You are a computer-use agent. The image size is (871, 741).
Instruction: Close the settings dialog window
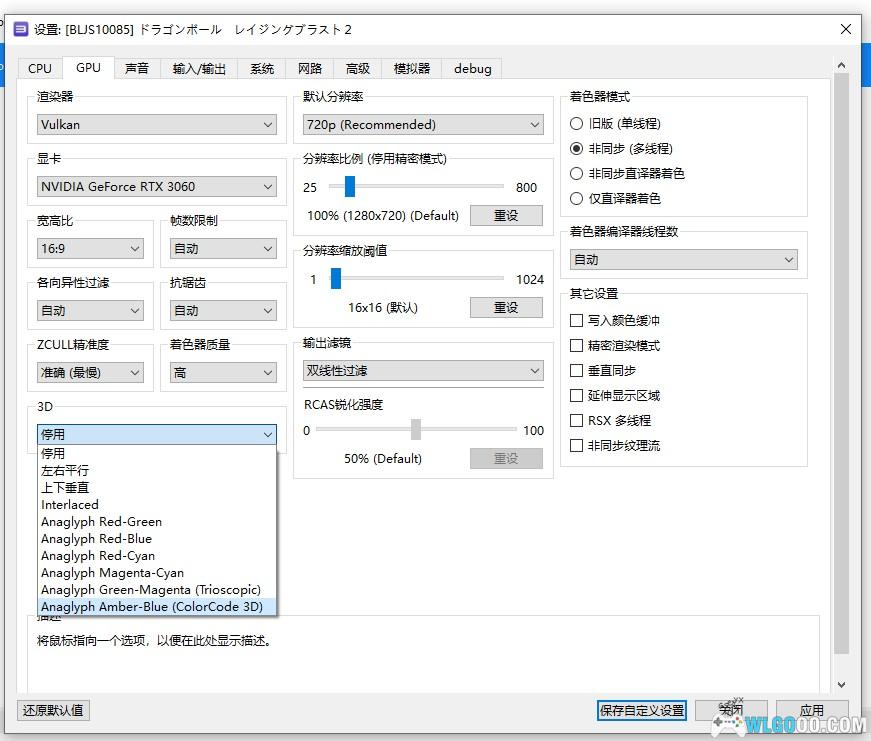(x=845, y=29)
